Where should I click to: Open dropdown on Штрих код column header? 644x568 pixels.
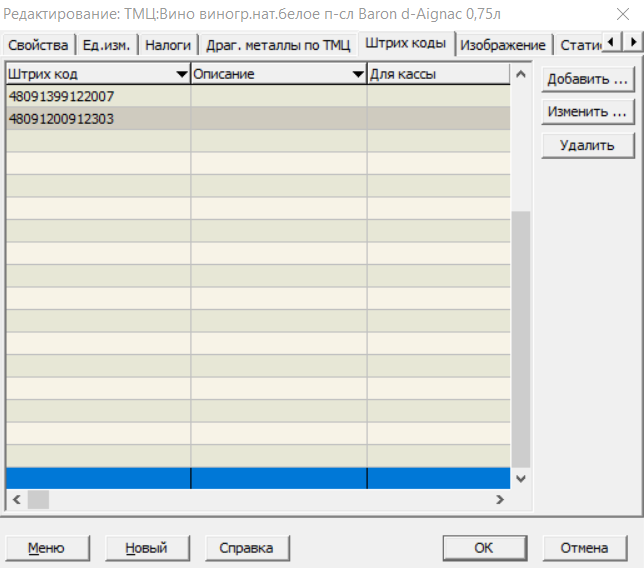[x=181, y=75]
